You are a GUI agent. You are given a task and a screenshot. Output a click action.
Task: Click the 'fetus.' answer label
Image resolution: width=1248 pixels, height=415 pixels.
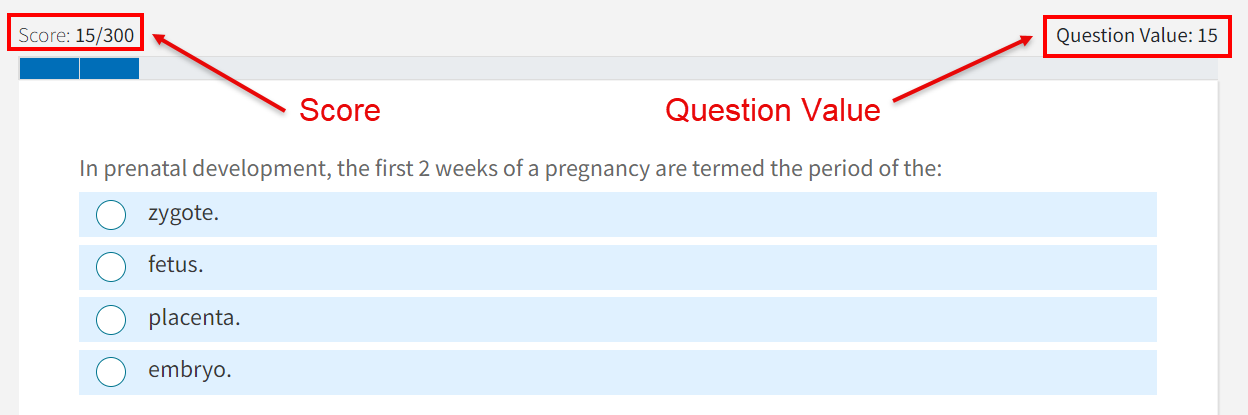coord(175,266)
